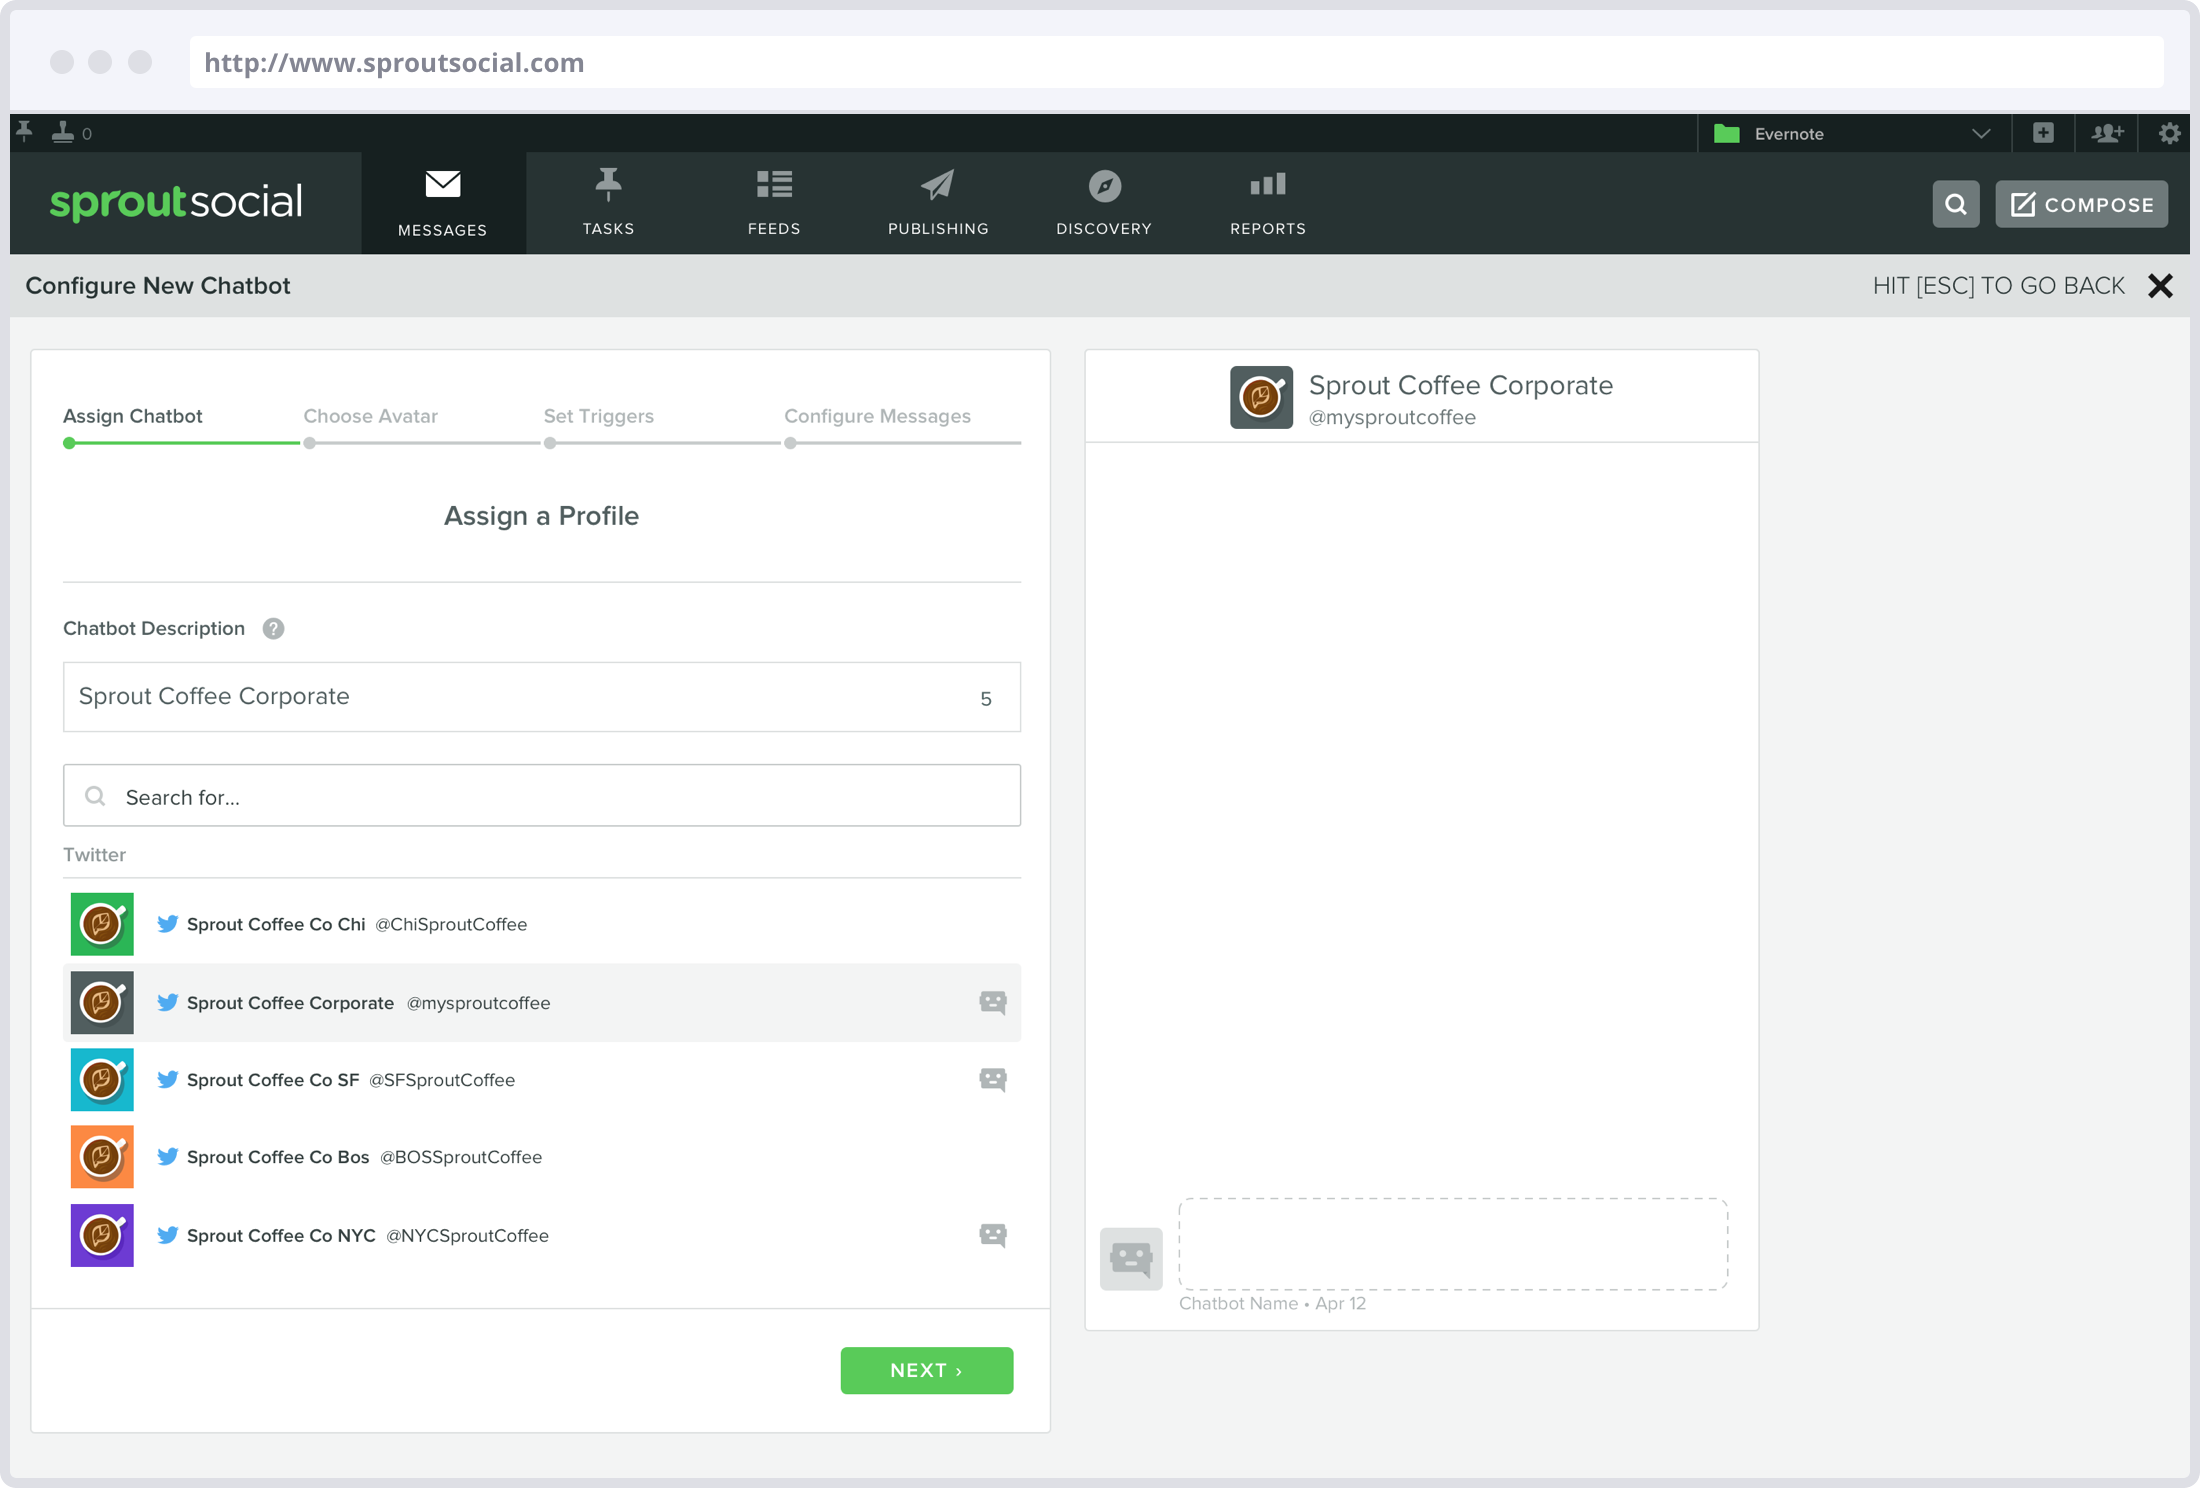
Task: Click the search magnifier button in the header
Action: (x=1955, y=204)
